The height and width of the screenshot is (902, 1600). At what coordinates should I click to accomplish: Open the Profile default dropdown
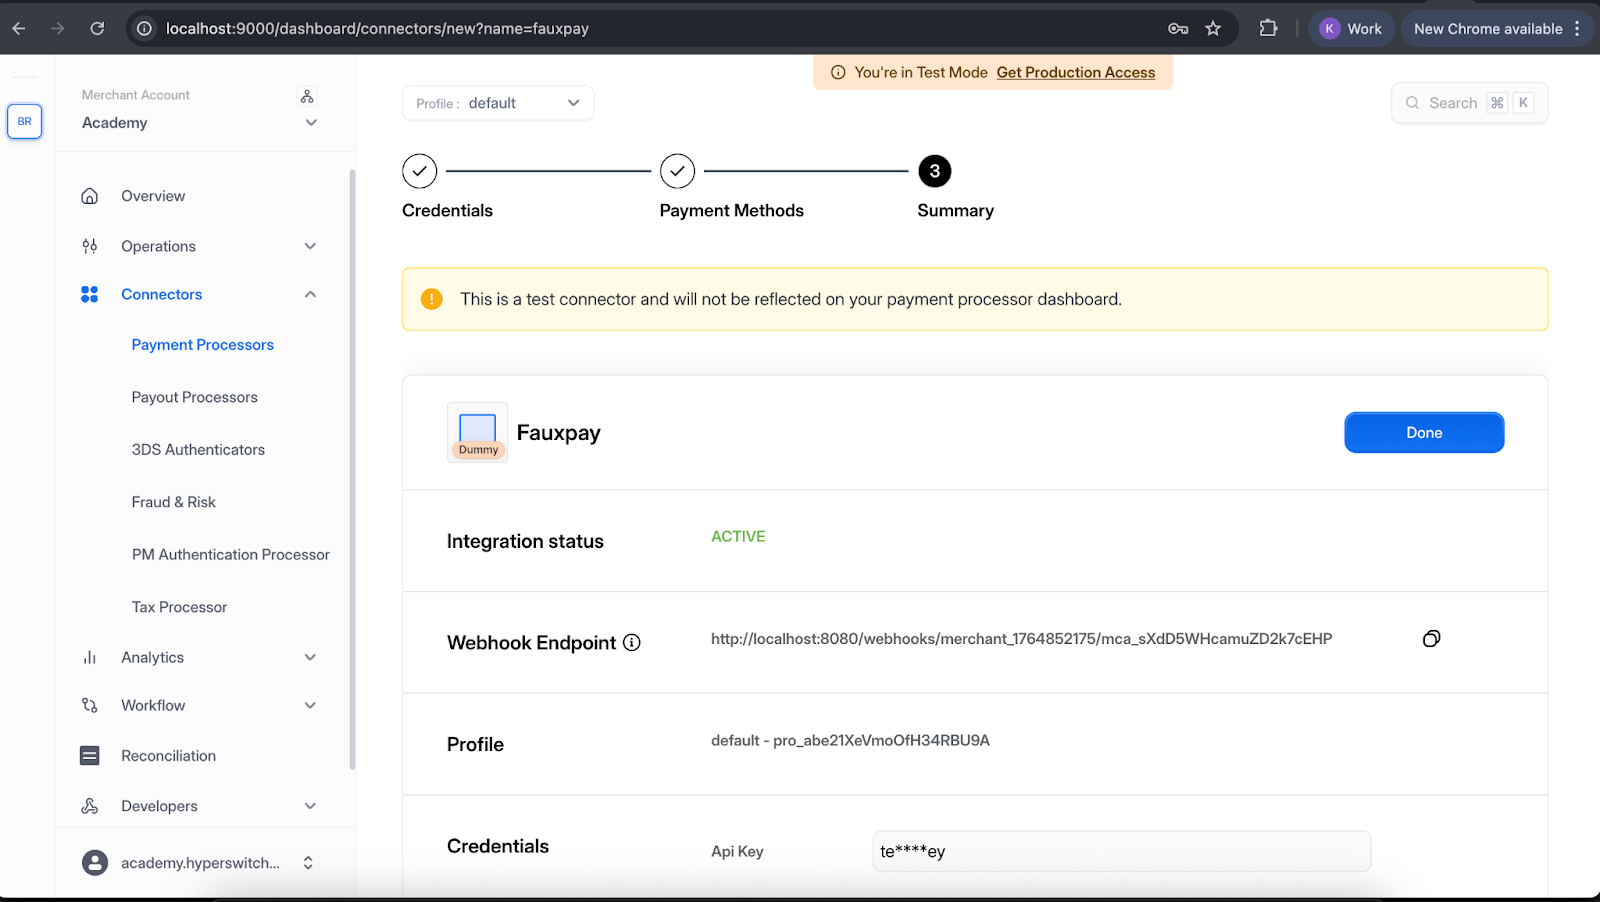(x=497, y=103)
